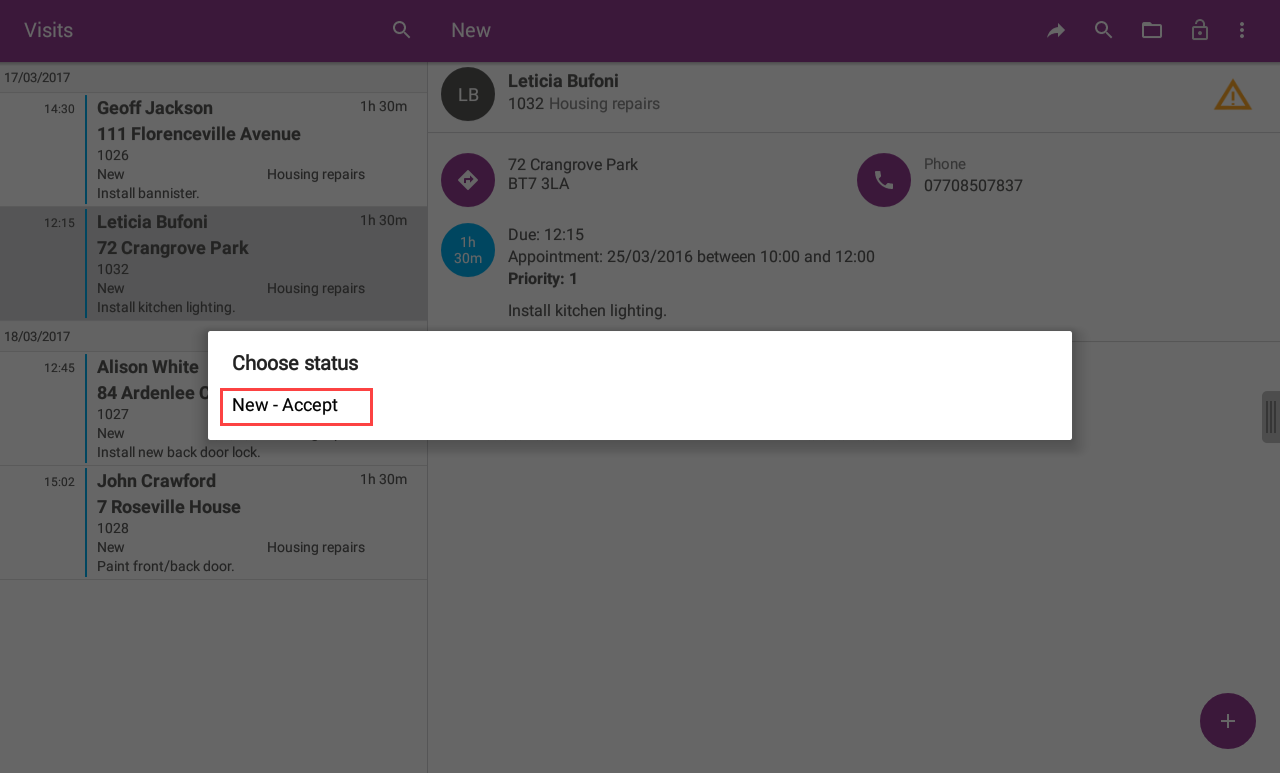The height and width of the screenshot is (773, 1280).
Task: Tap 'Paint front/back door.' description
Action: click(x=166, y=567)
